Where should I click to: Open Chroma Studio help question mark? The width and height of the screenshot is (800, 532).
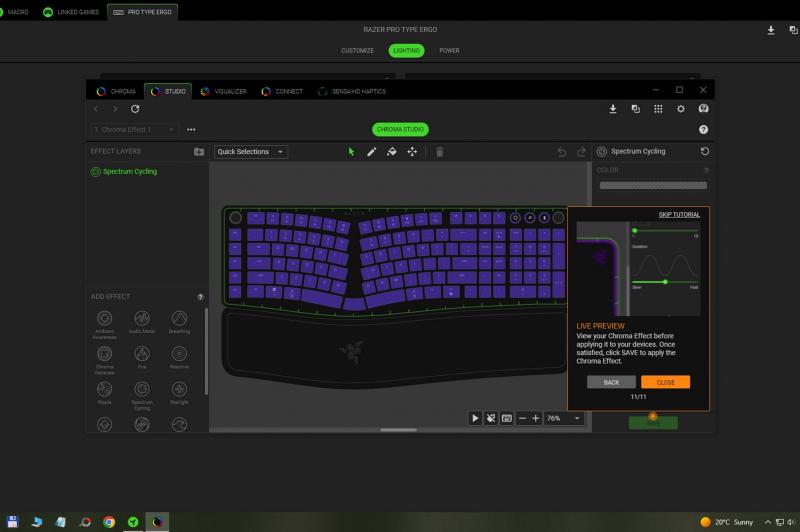click(703, 130)
